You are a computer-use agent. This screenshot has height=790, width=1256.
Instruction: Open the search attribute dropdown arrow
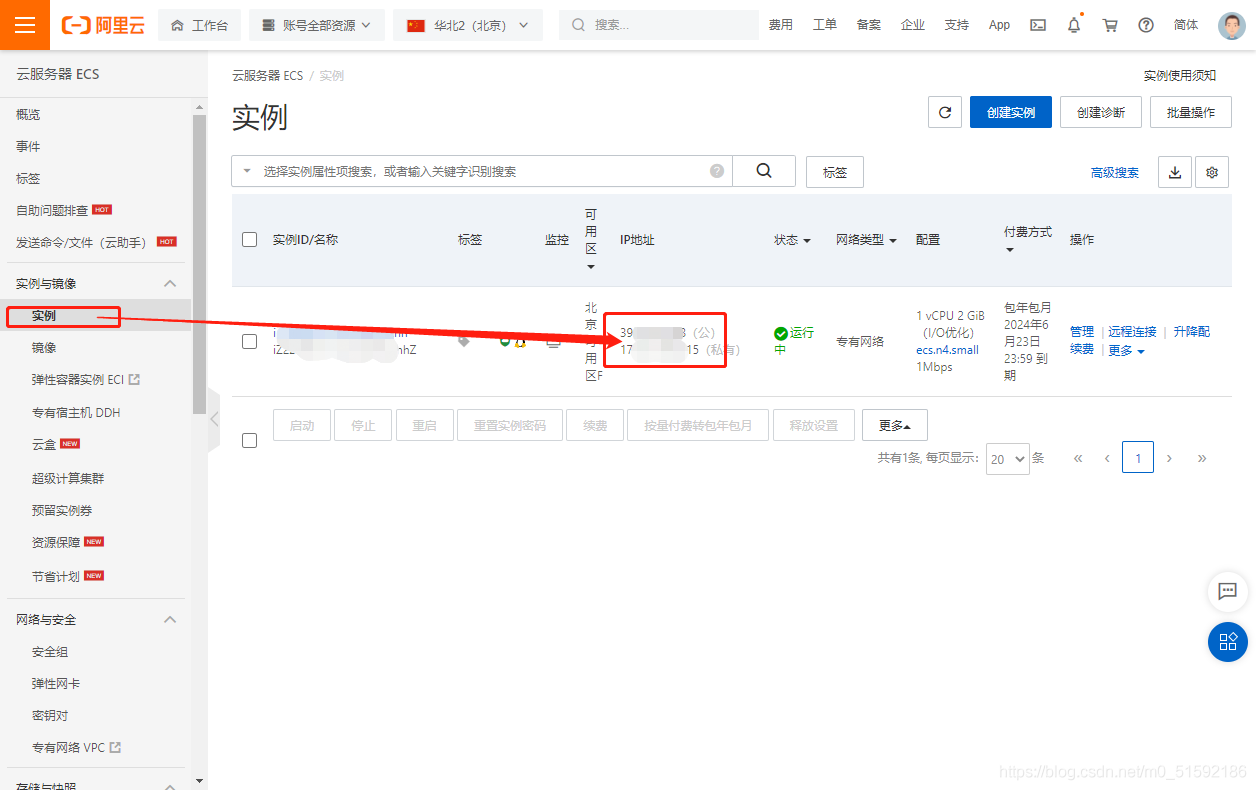tap(247, 171)
